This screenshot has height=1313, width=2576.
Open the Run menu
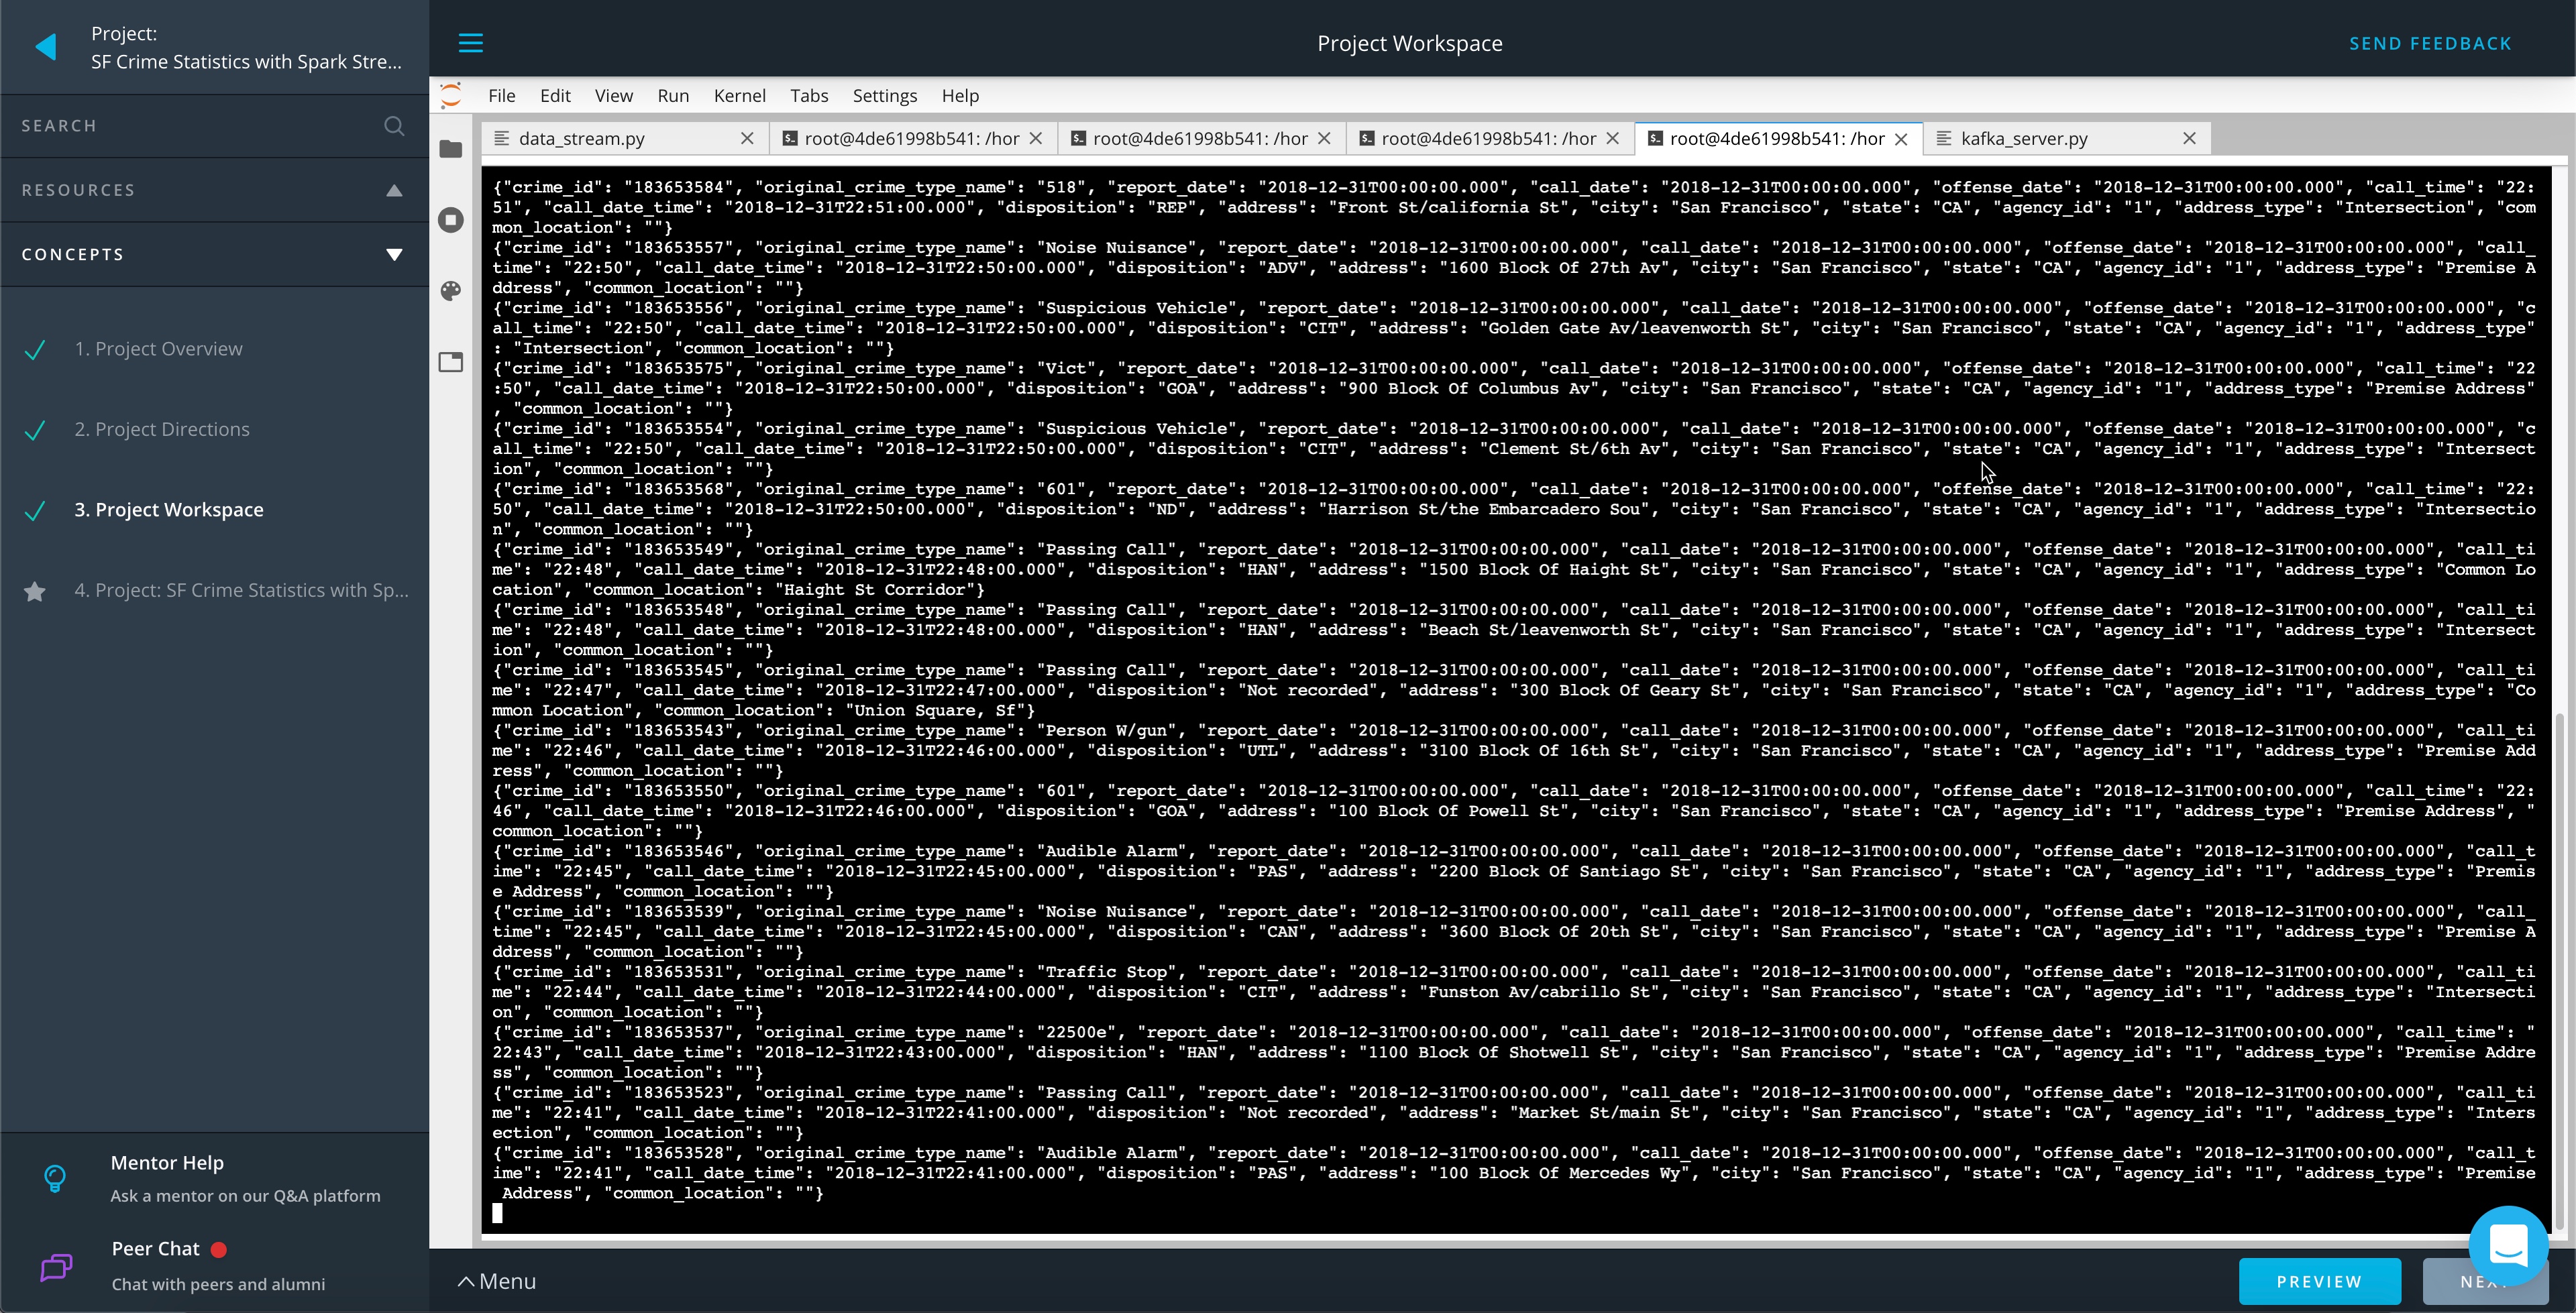coord(672,94)
